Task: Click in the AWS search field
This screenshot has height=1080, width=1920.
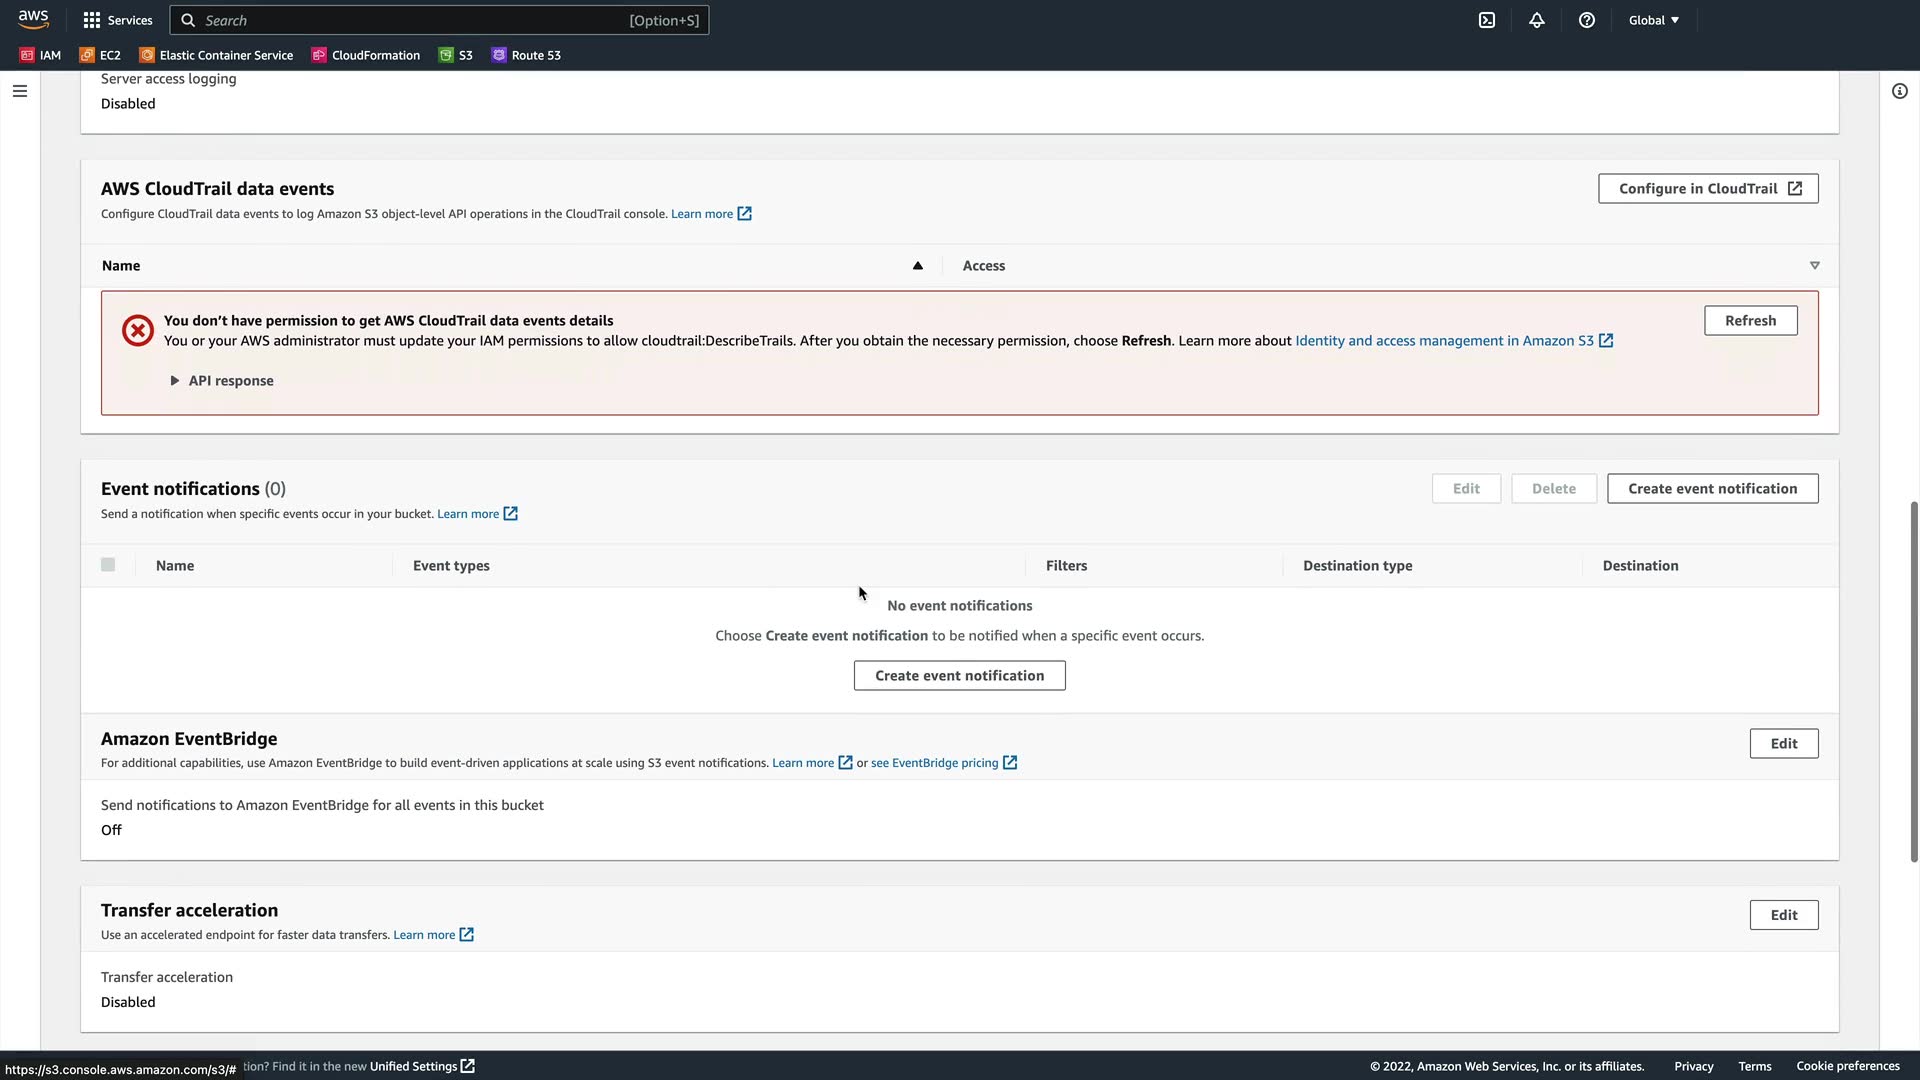Action: pyautogui.click(x=420, y=20)
